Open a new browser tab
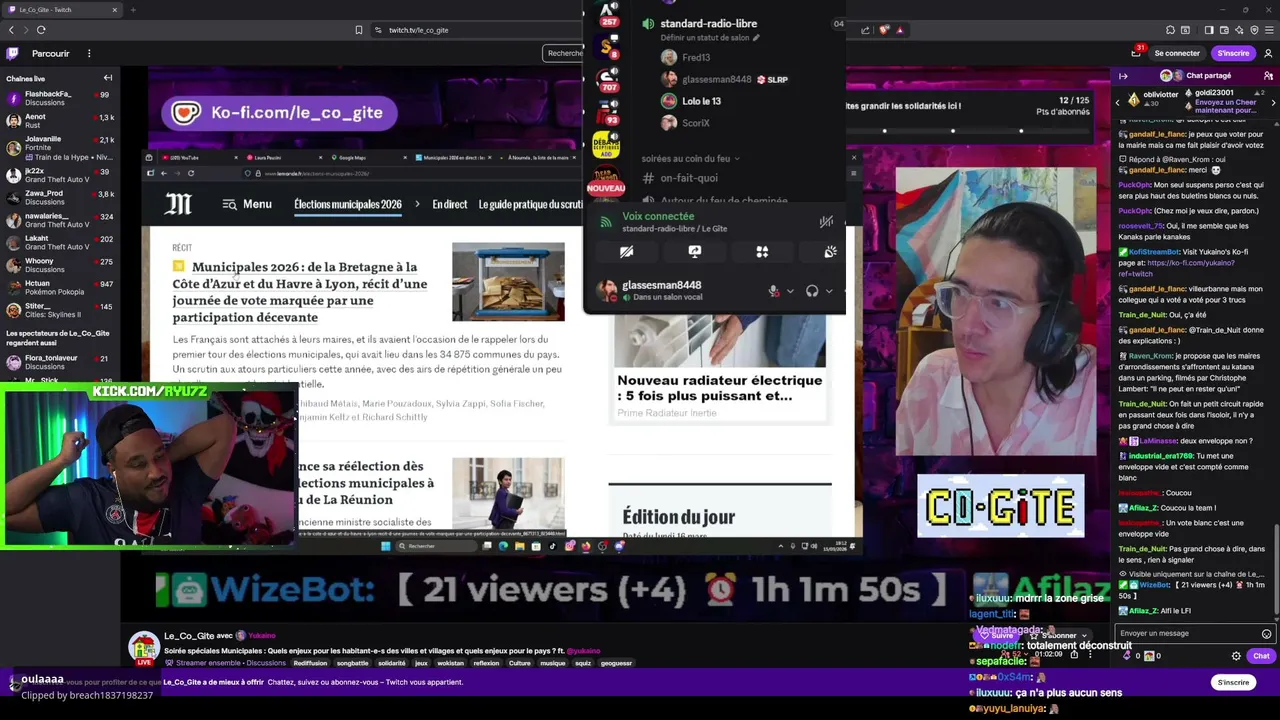 (133, 10)
